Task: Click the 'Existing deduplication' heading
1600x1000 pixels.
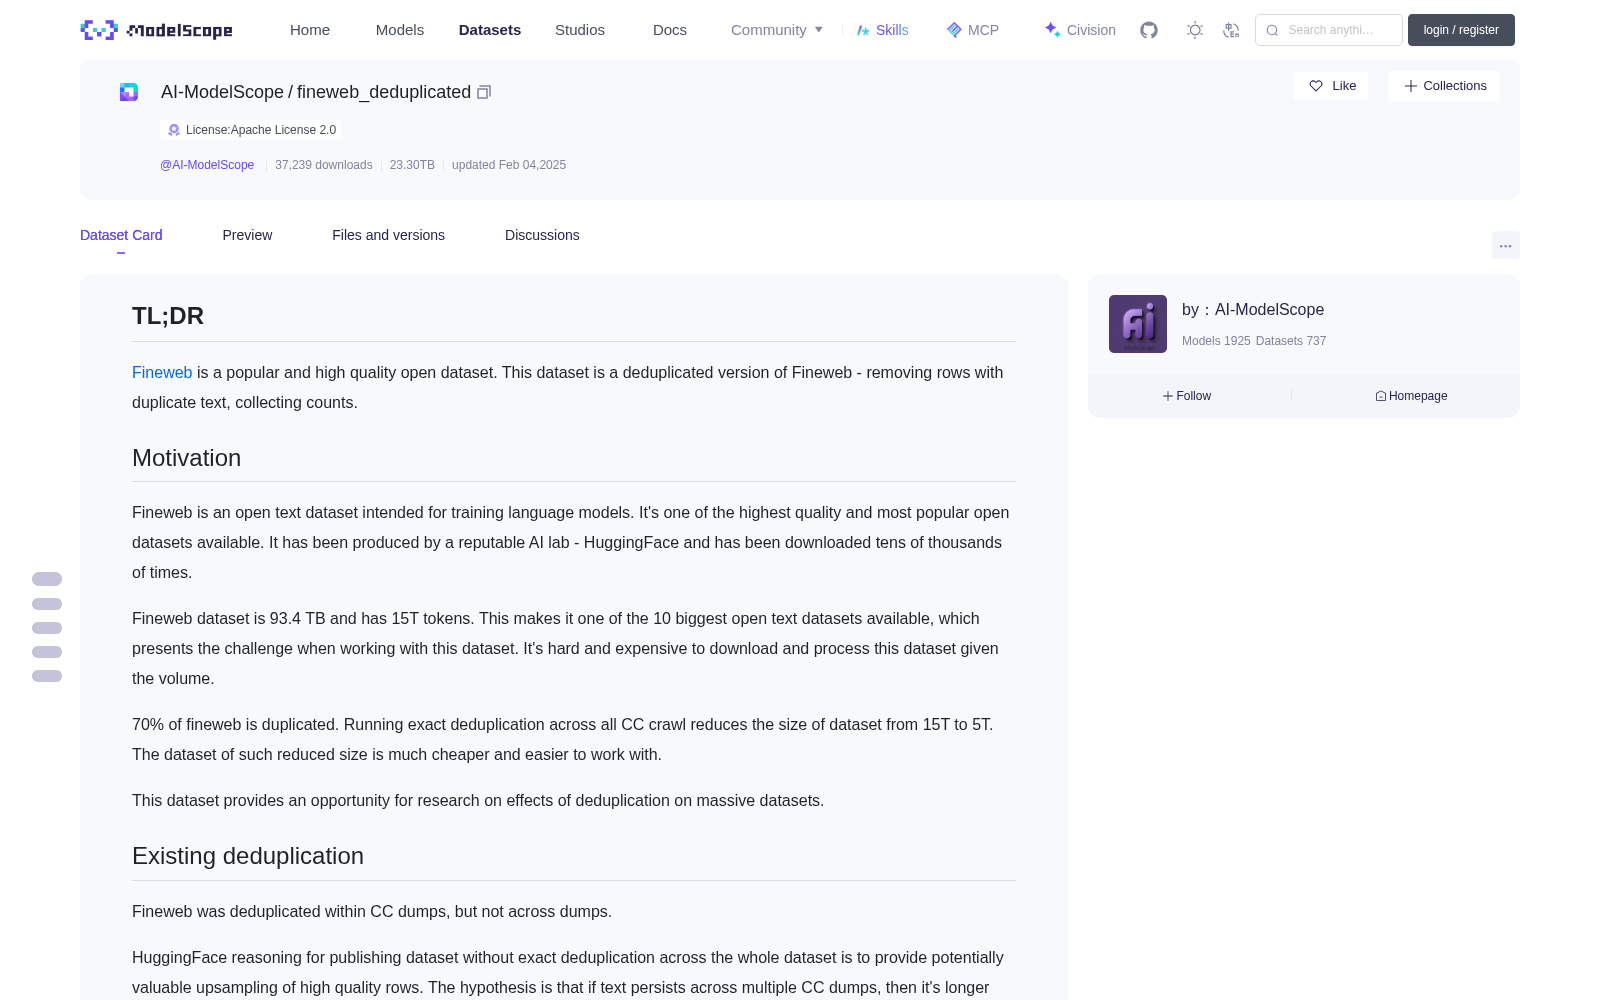Action: pyautogui.click(x=248, y=856)
